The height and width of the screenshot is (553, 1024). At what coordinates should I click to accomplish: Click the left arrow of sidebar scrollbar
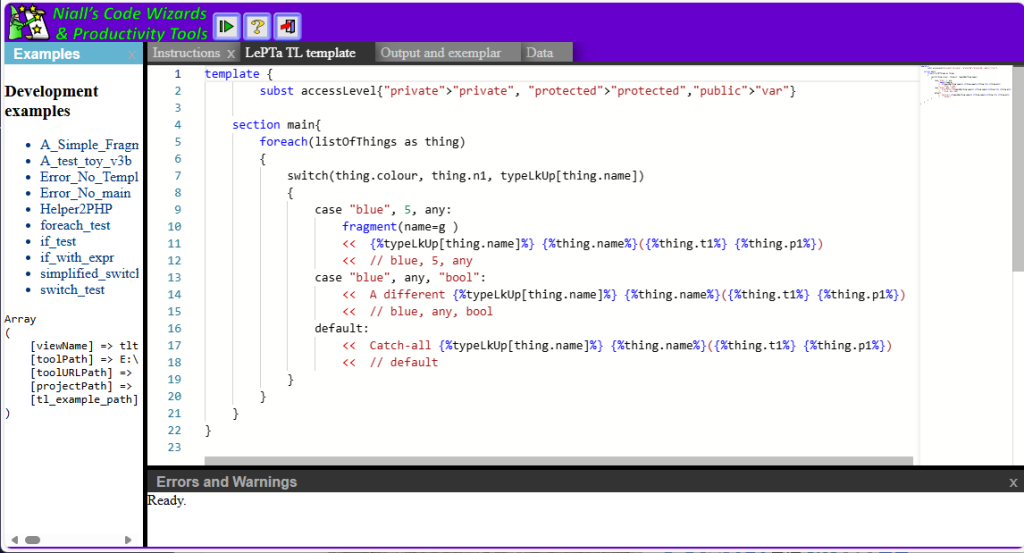tap(14, 540)
